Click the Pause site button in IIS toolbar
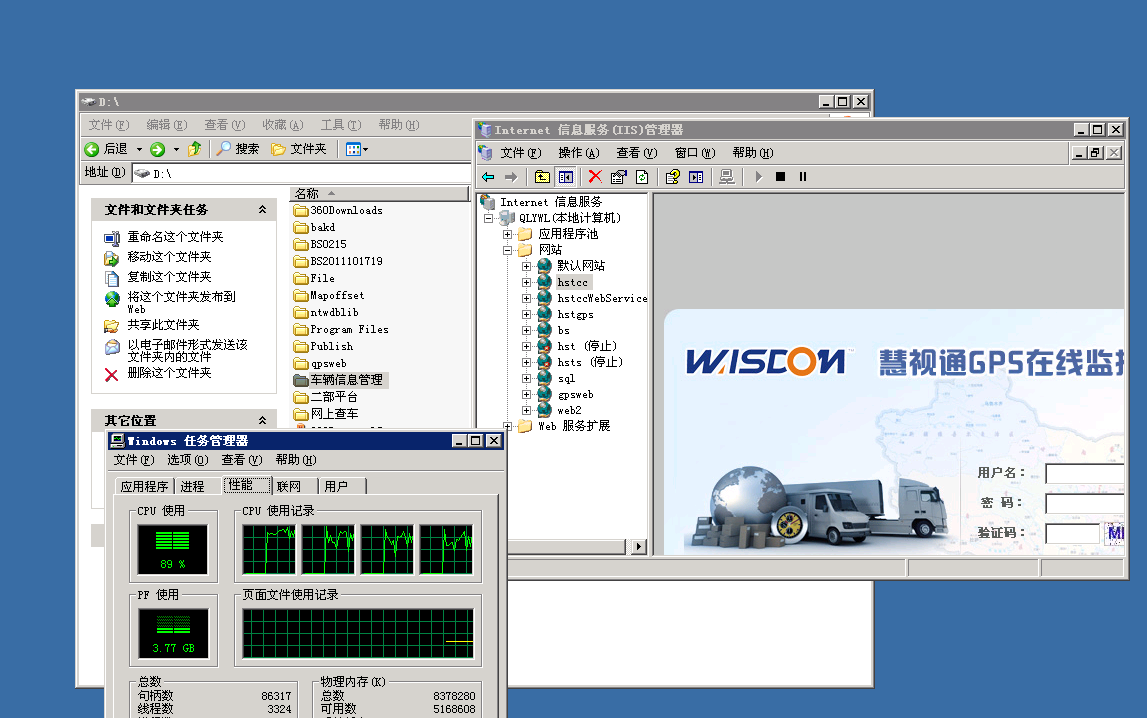This screenshot has width=1147, height=718. click(802, 177)
